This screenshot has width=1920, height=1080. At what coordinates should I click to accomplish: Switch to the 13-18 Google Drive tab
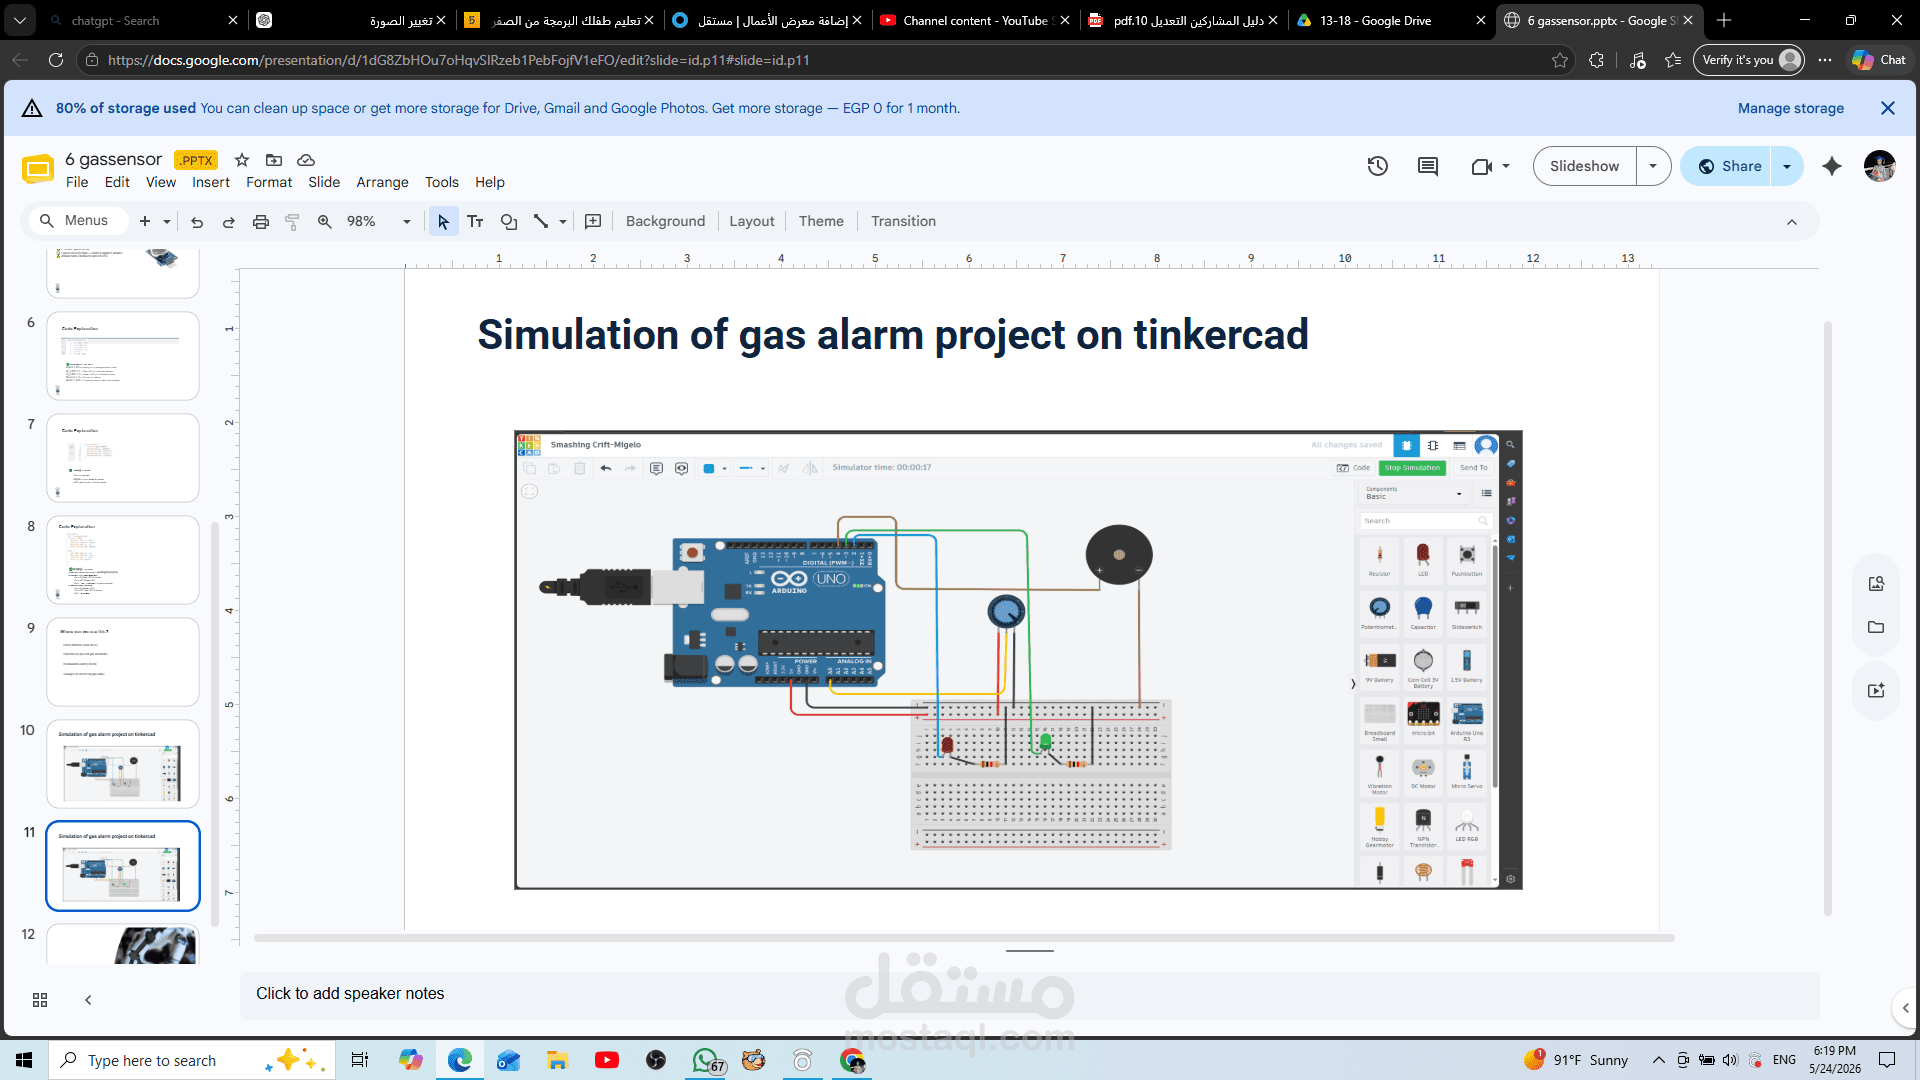[x=1391, y=20]
